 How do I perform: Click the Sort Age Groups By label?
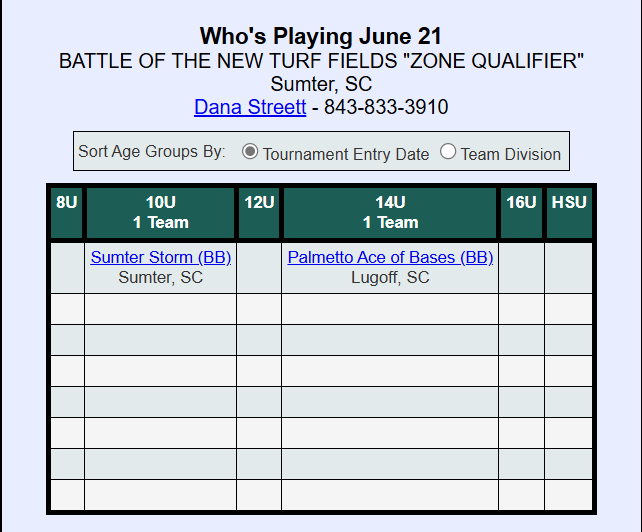[x=152, y=152]
